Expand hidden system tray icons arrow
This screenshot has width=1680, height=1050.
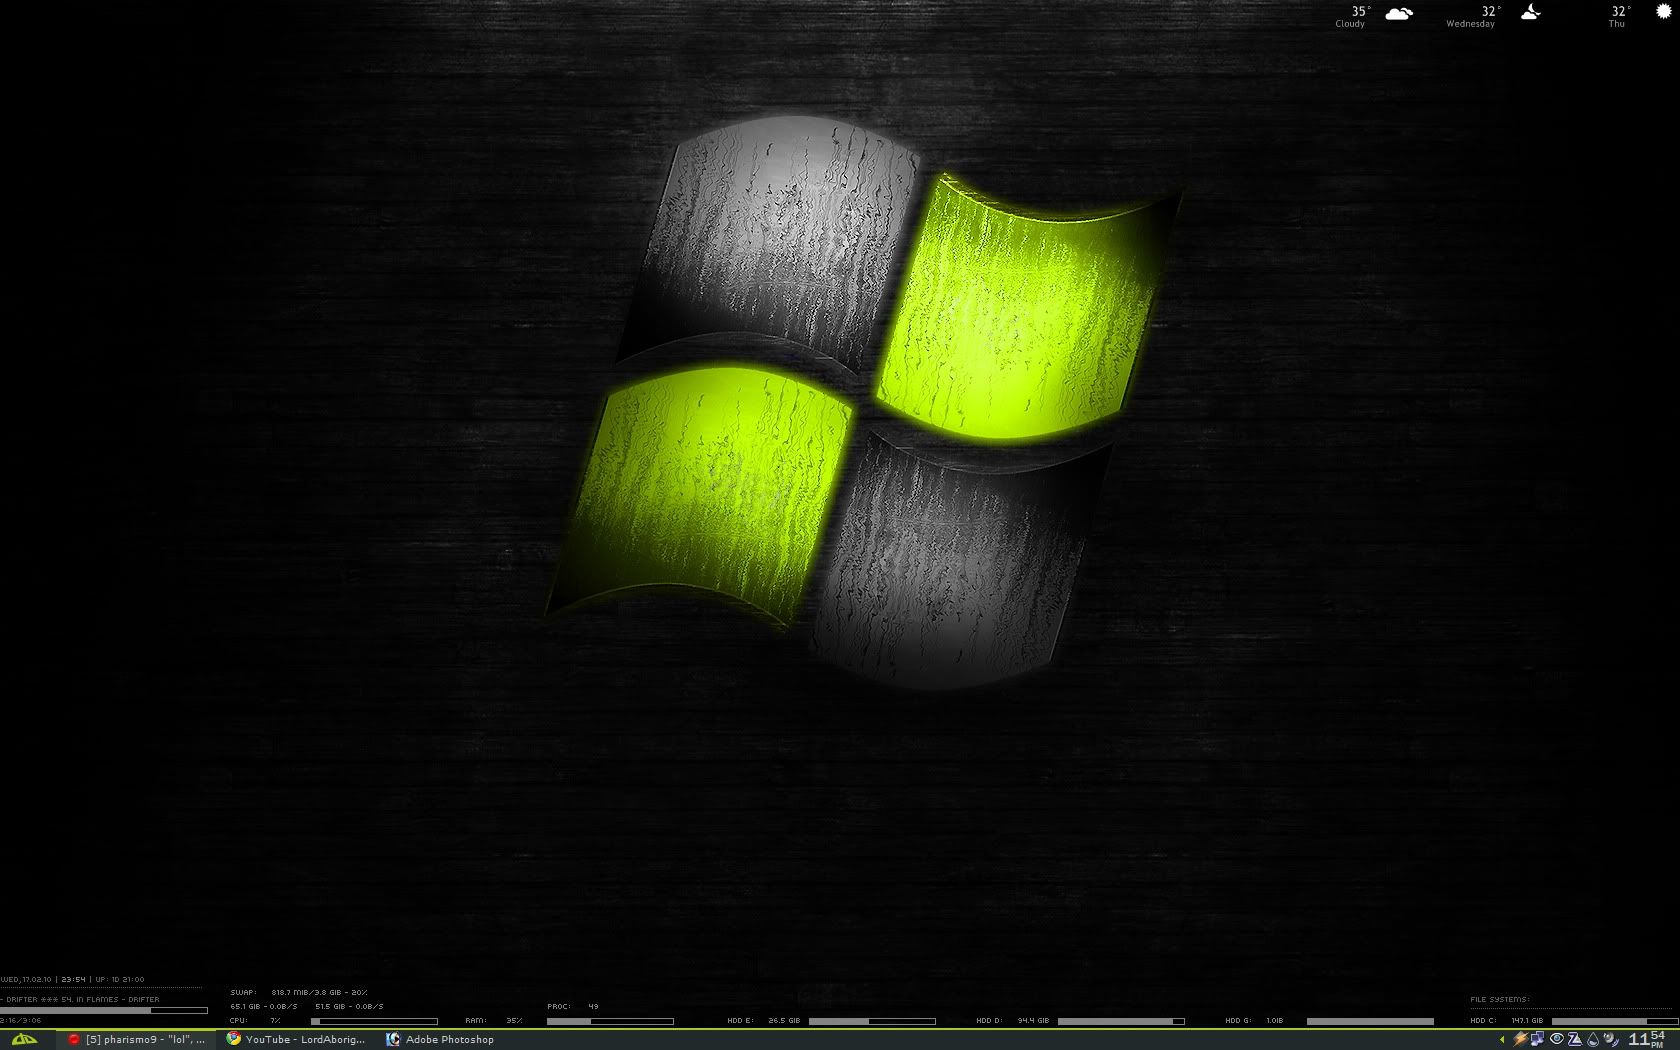click(1502, 1040)
